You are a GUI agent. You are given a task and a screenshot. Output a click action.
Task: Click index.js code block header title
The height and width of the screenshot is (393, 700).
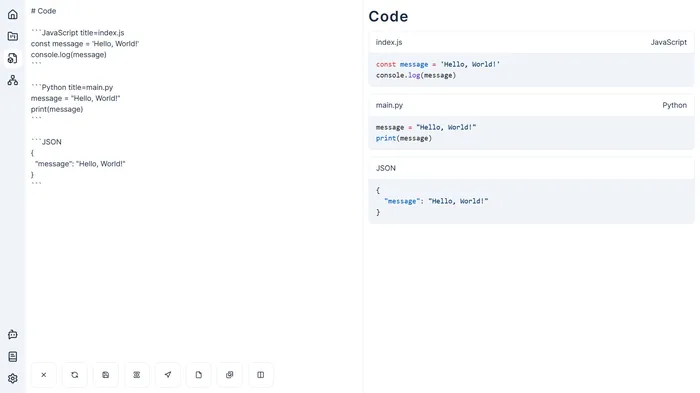389,42
